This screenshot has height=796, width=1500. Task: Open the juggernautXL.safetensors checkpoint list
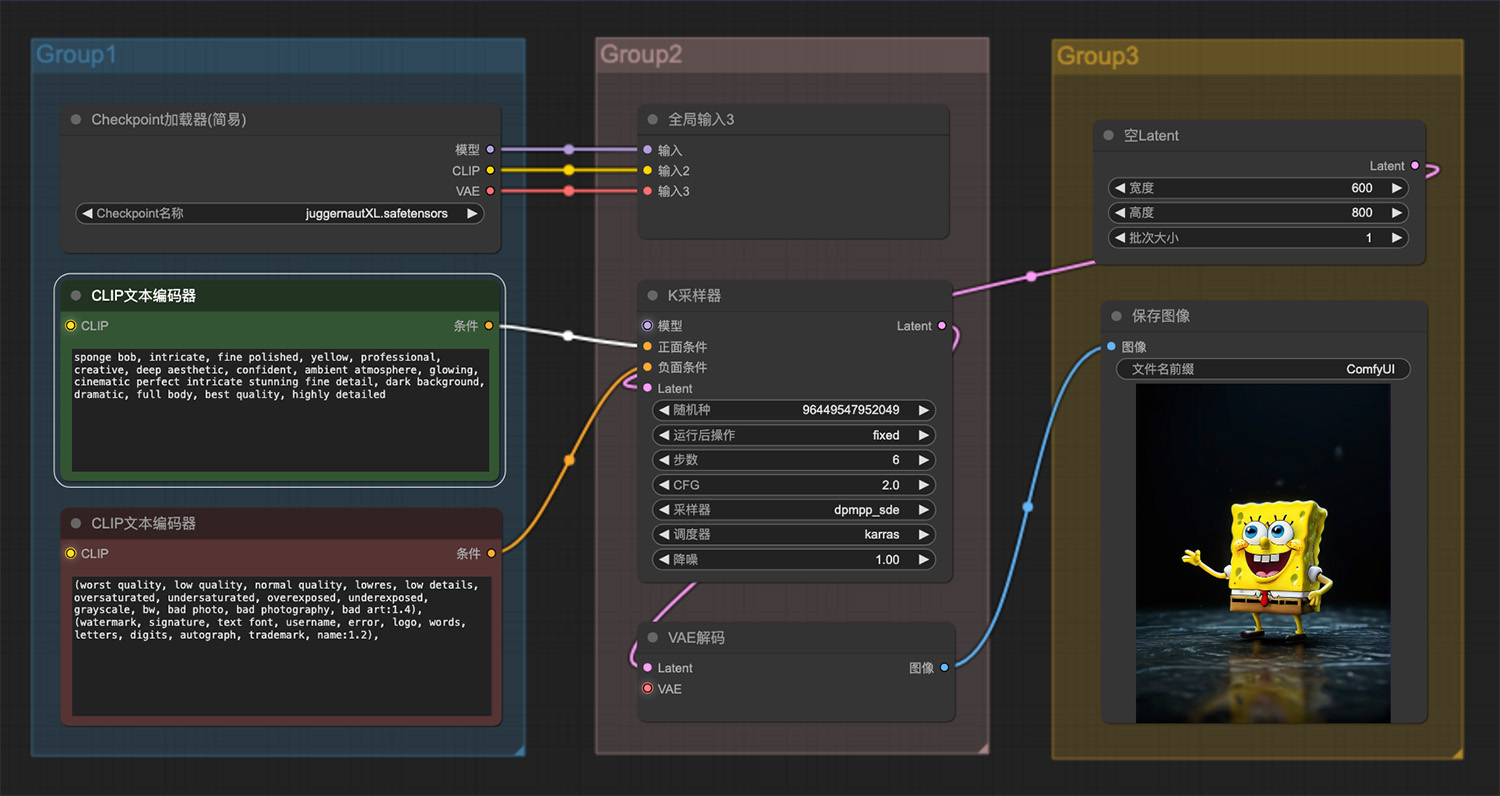[x=280, y=214]
